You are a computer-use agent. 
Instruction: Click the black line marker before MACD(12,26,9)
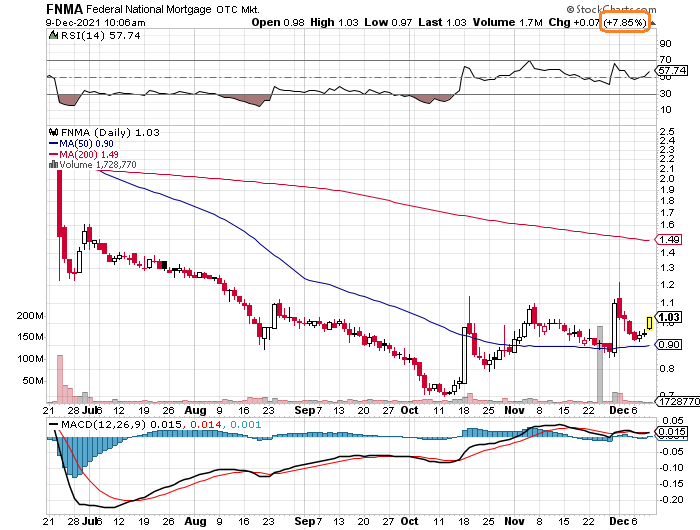point(53,424)
